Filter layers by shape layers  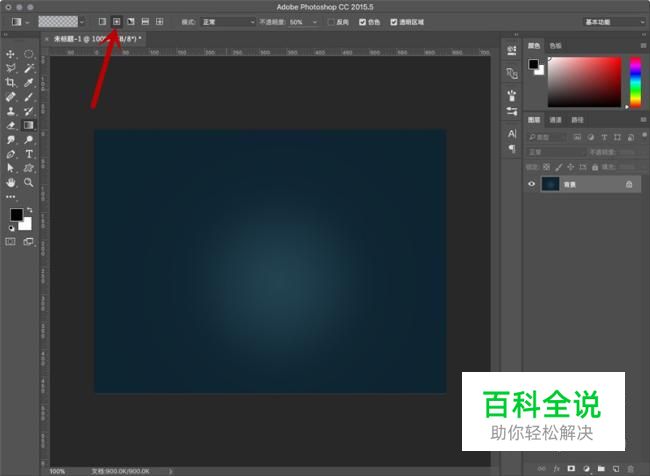(617, 137)
